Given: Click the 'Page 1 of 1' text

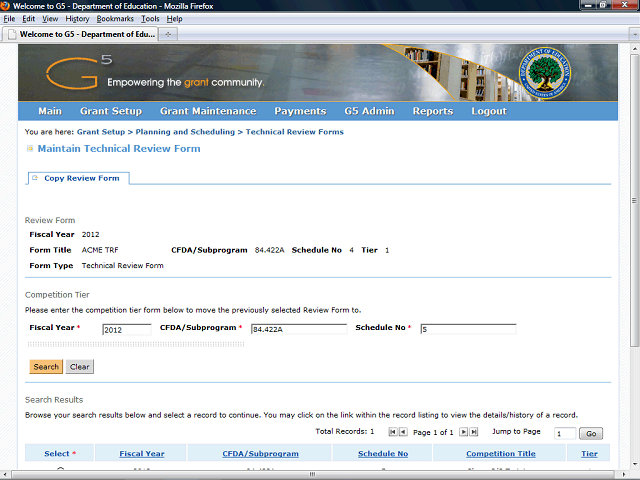Looking at the screenshot, I should coord(433,432).
